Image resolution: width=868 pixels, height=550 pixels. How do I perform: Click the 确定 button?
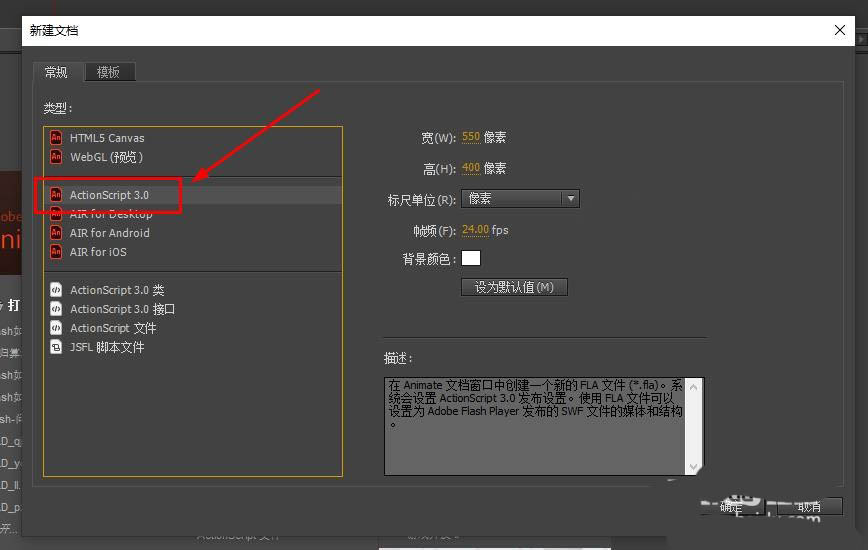click(x=732, y=506)
